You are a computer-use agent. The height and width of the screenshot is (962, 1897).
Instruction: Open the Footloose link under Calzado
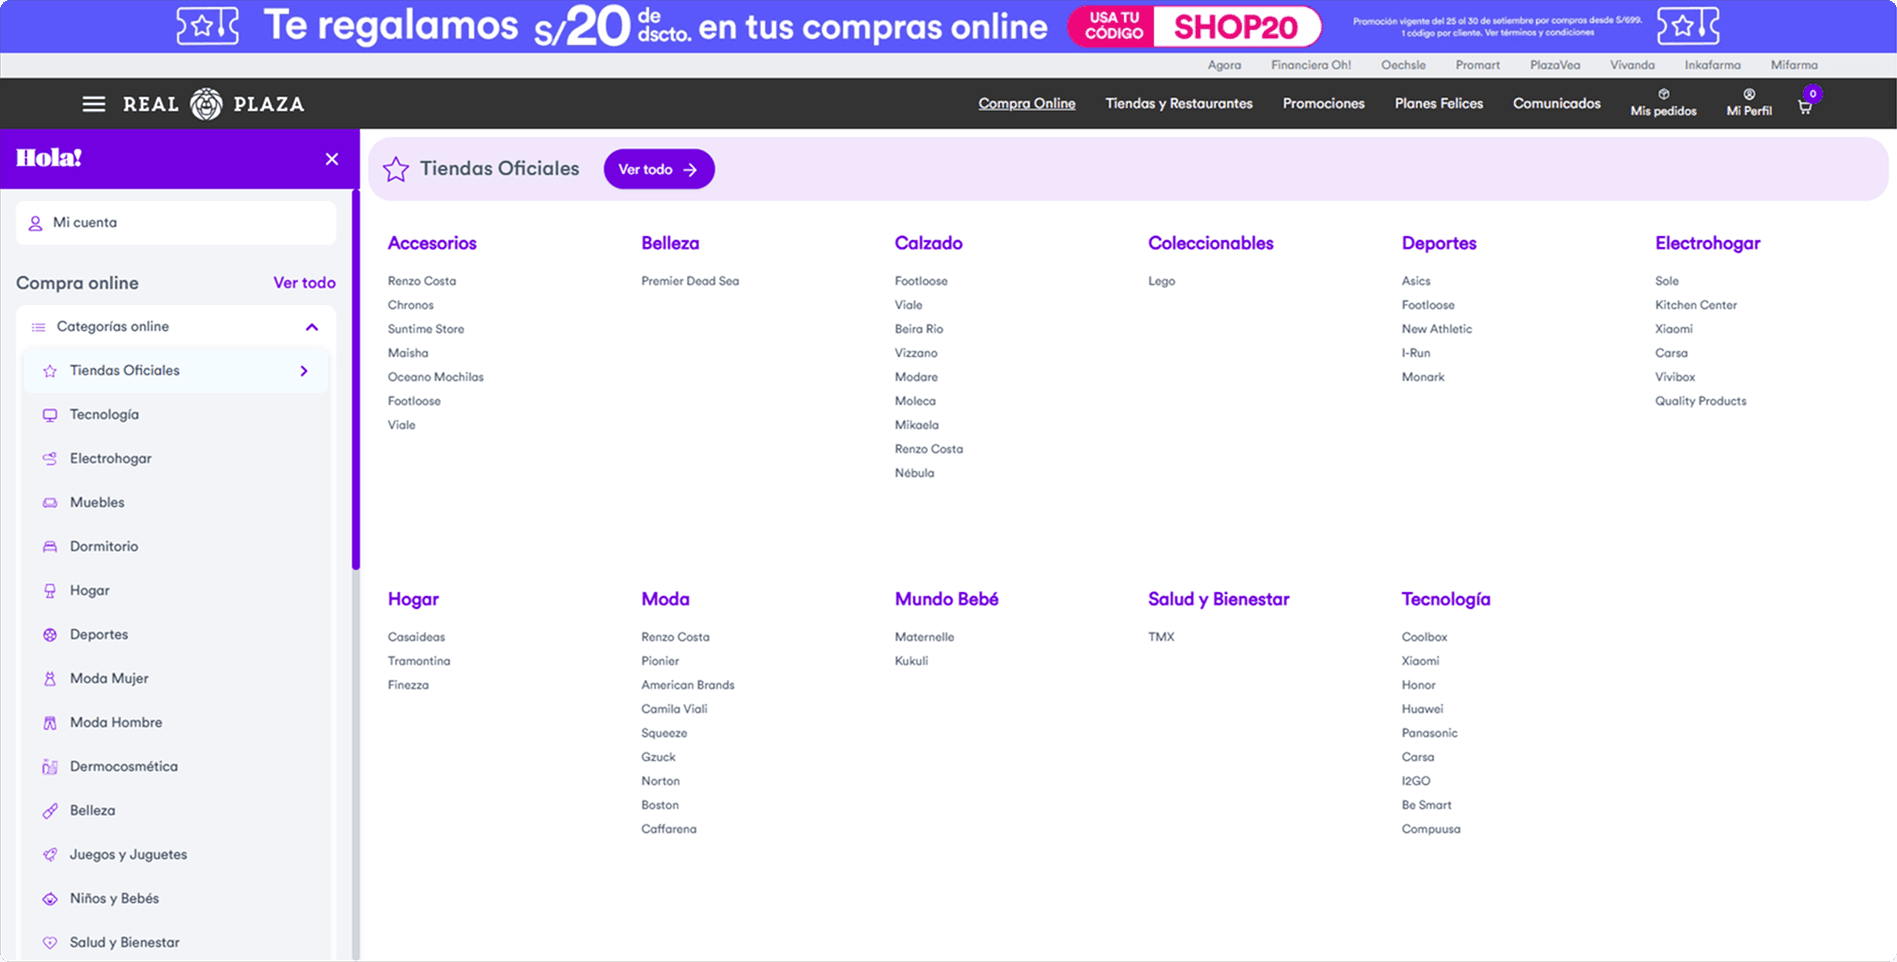919,280
